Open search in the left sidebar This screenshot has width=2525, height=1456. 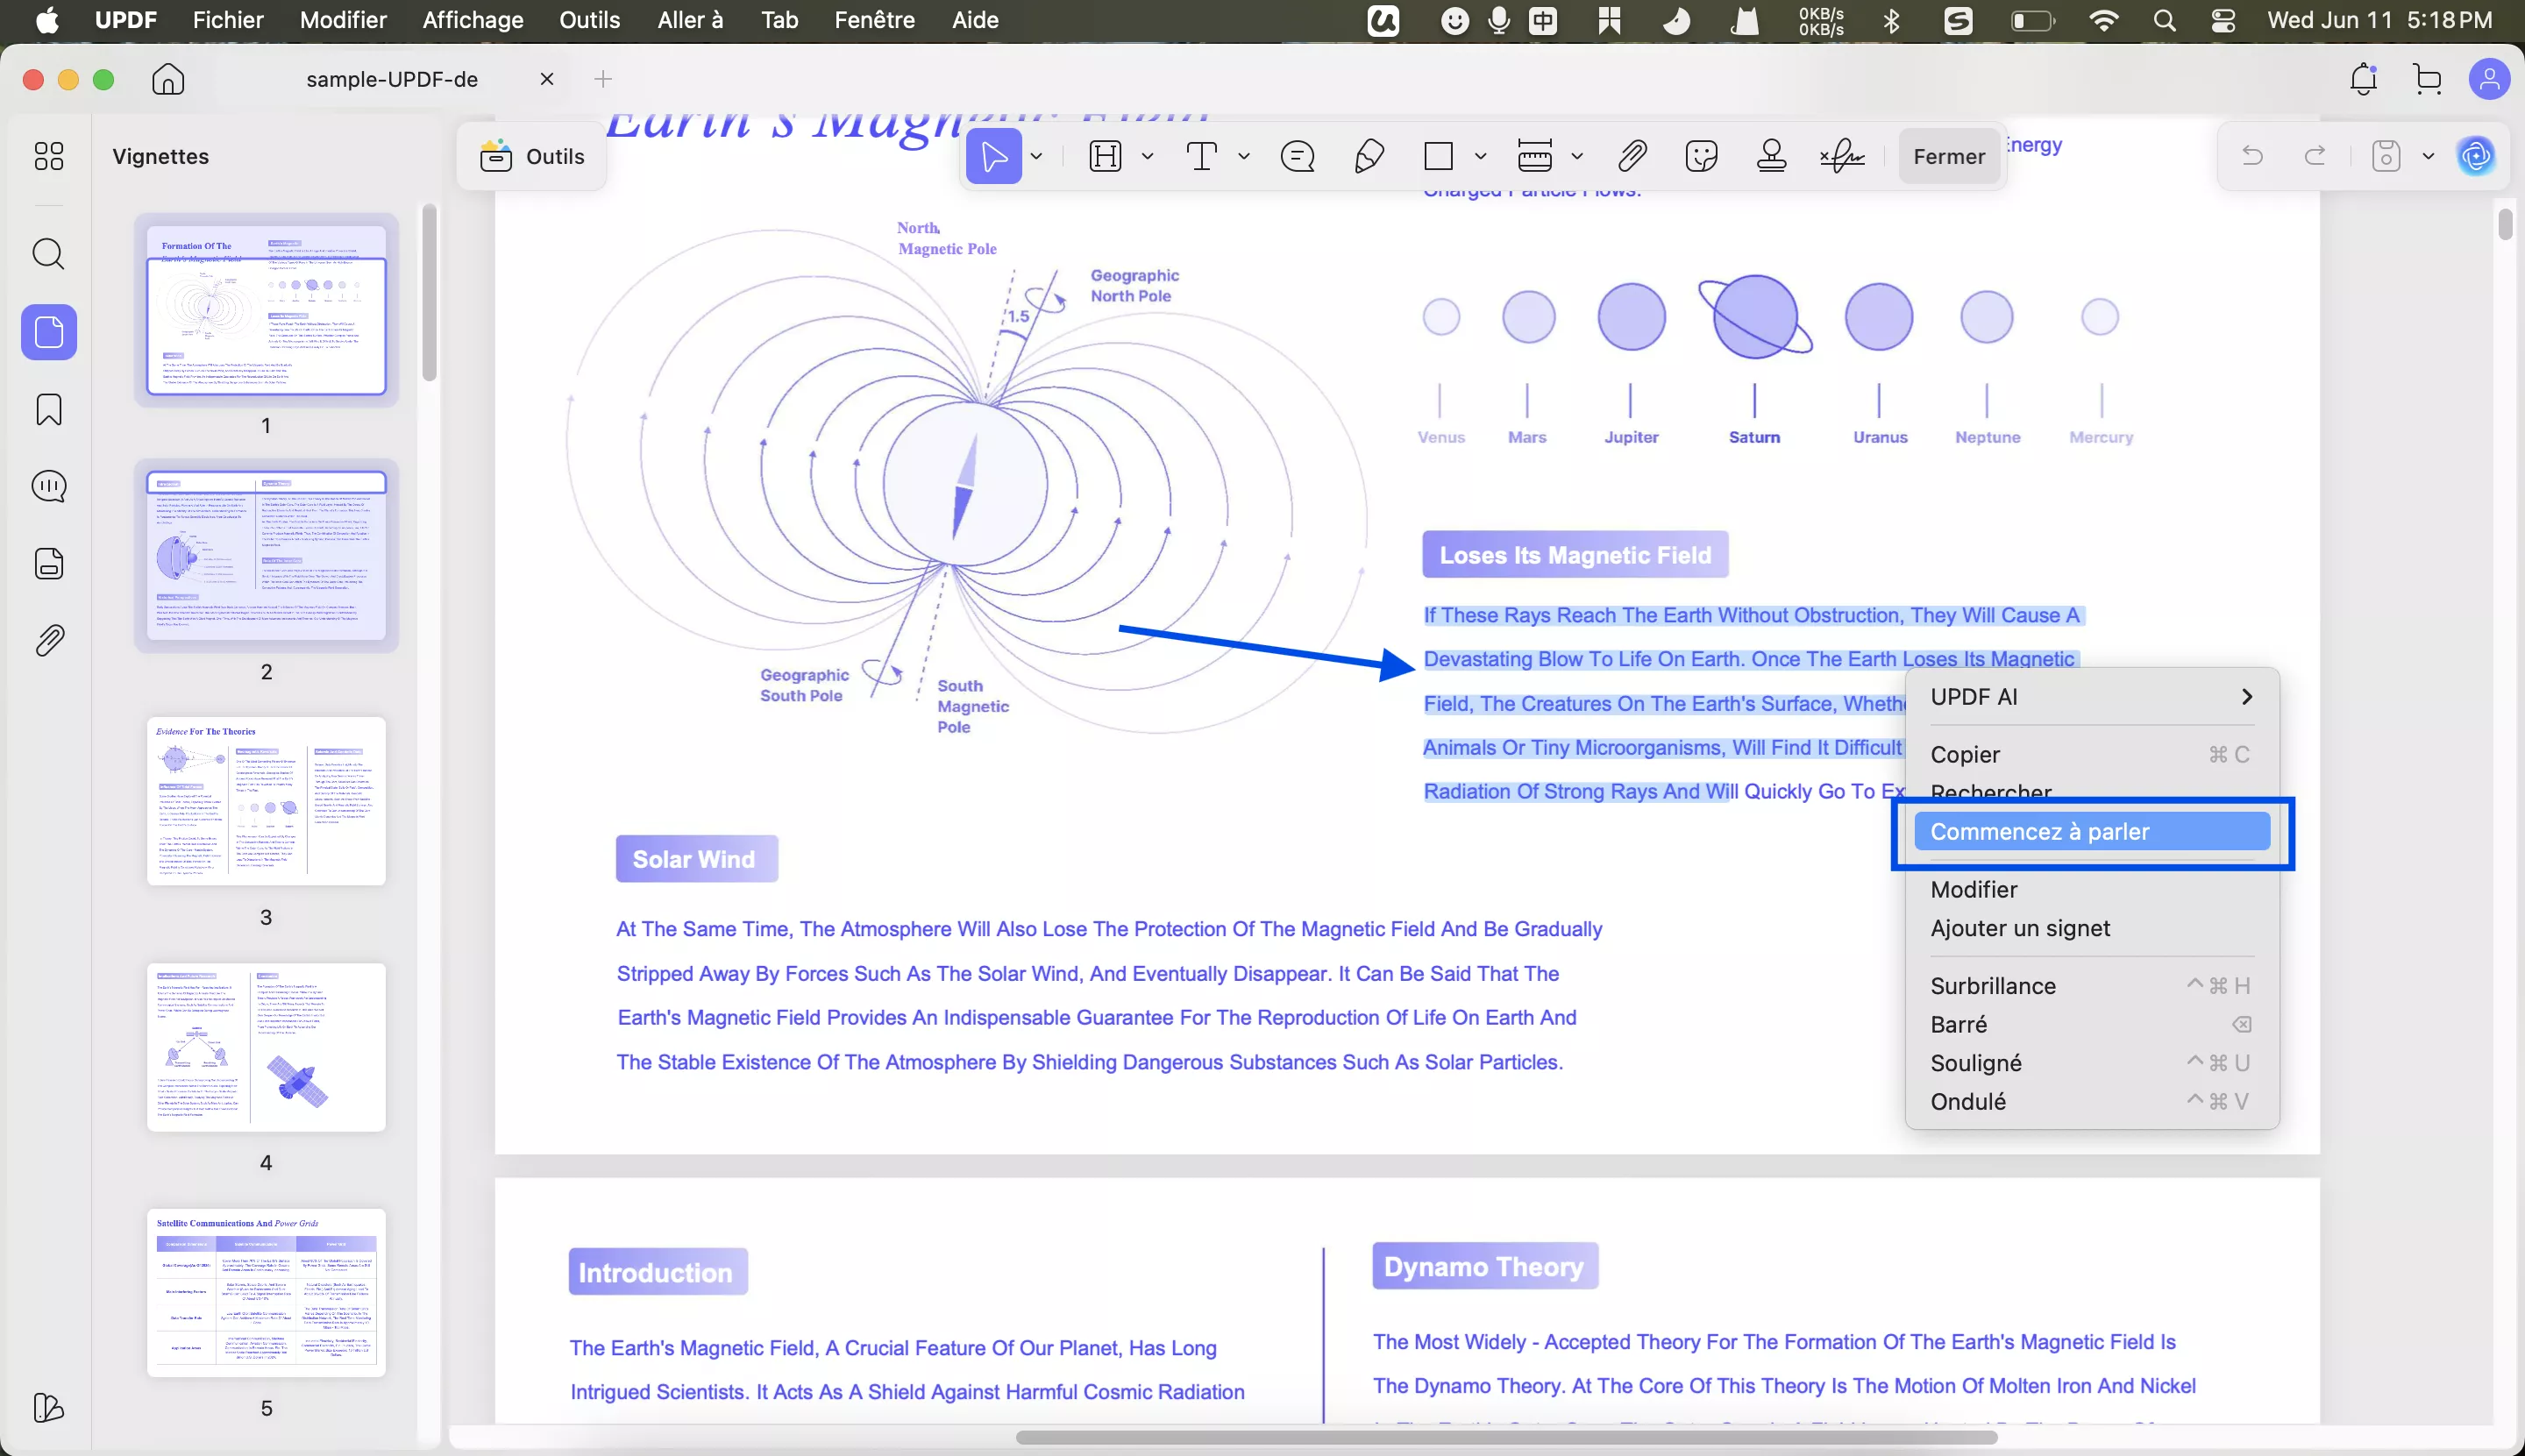pyautogui.click(x=48, y=255)
